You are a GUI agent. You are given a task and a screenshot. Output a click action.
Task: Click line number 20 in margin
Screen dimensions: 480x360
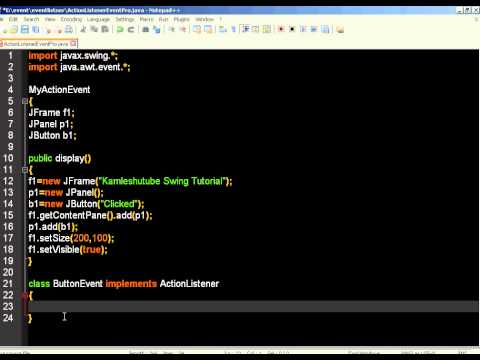8,272
